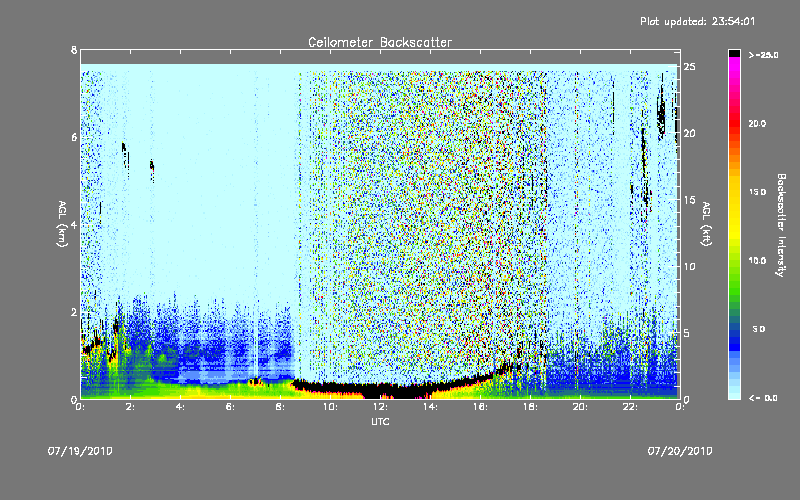
Task: Select the red colorbar region near 20.0
Action: 734,124
